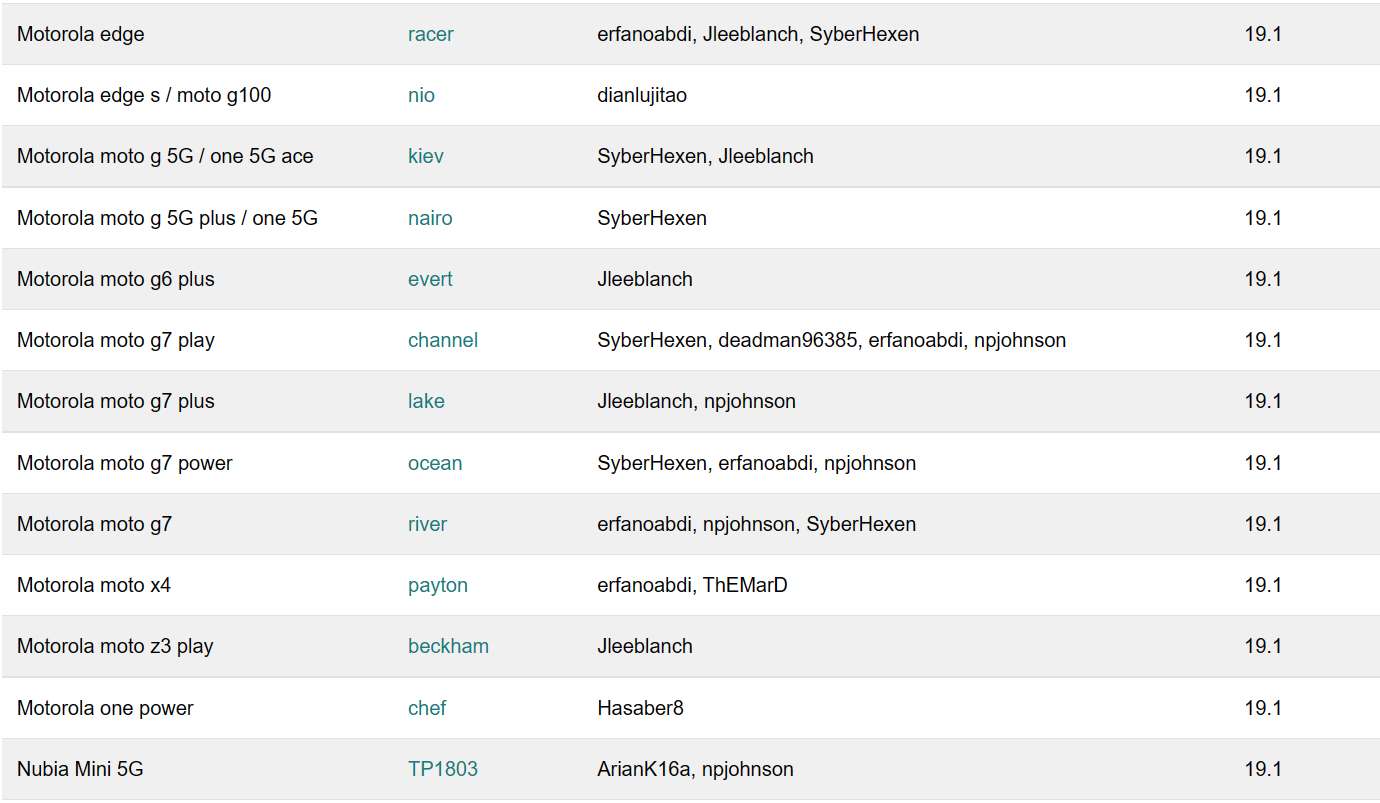Image resolution: width=1380 pixels, height=803 pixels.
Task: Open the ocean codename link
Action: (435, 463)
